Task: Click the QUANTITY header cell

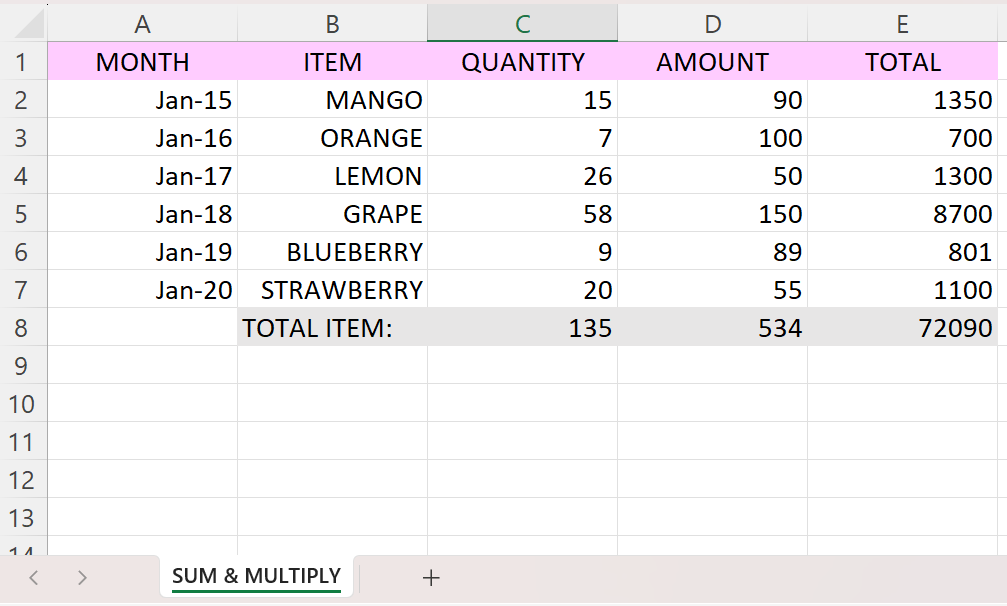Action: (x=522, y=62)
